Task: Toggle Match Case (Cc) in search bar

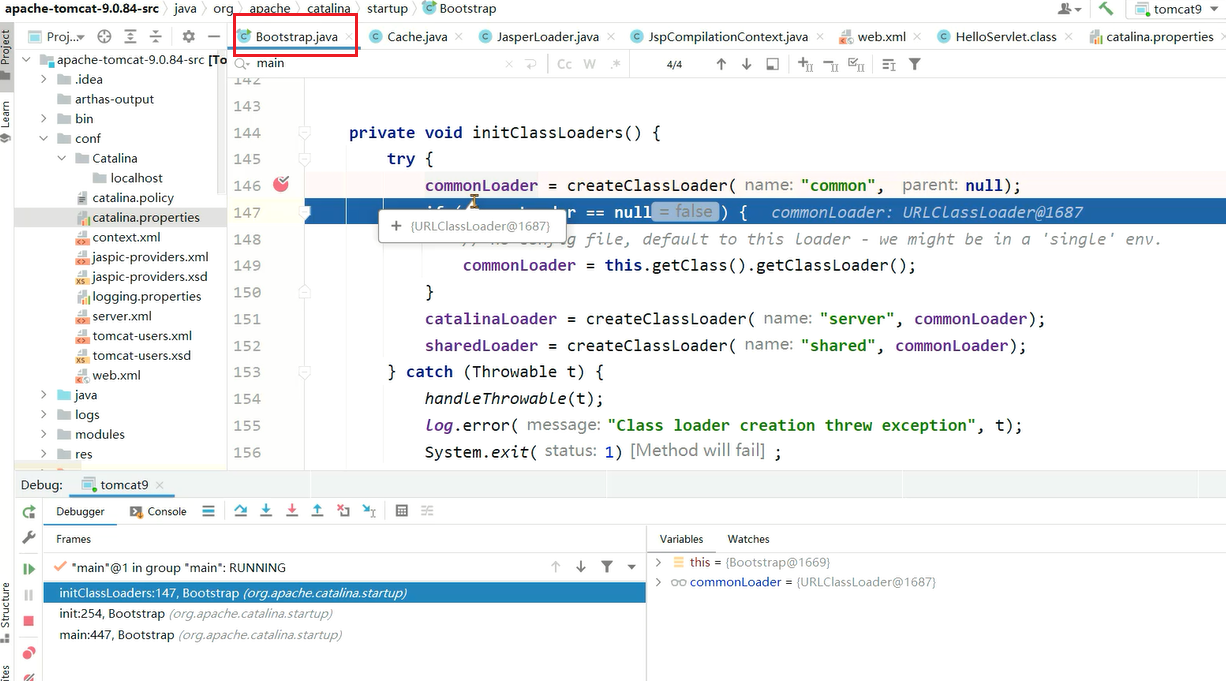Action: pos(564,64)
